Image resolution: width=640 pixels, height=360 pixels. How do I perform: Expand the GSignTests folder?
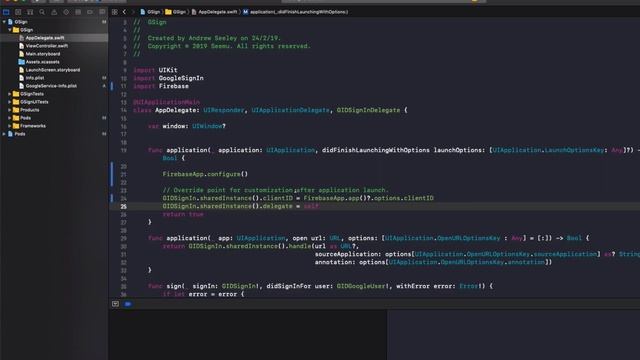(10, 94)
